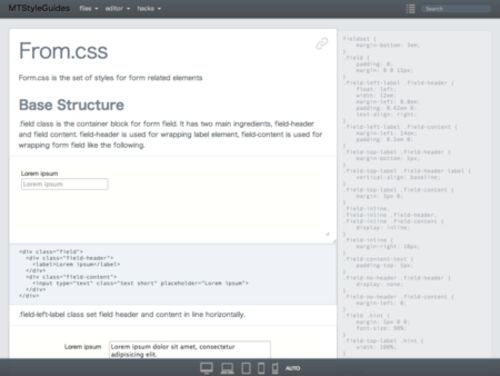Viewport: 500px width, 376px height.
Task: Open the hacks dropdown menu
Action: 149,9
